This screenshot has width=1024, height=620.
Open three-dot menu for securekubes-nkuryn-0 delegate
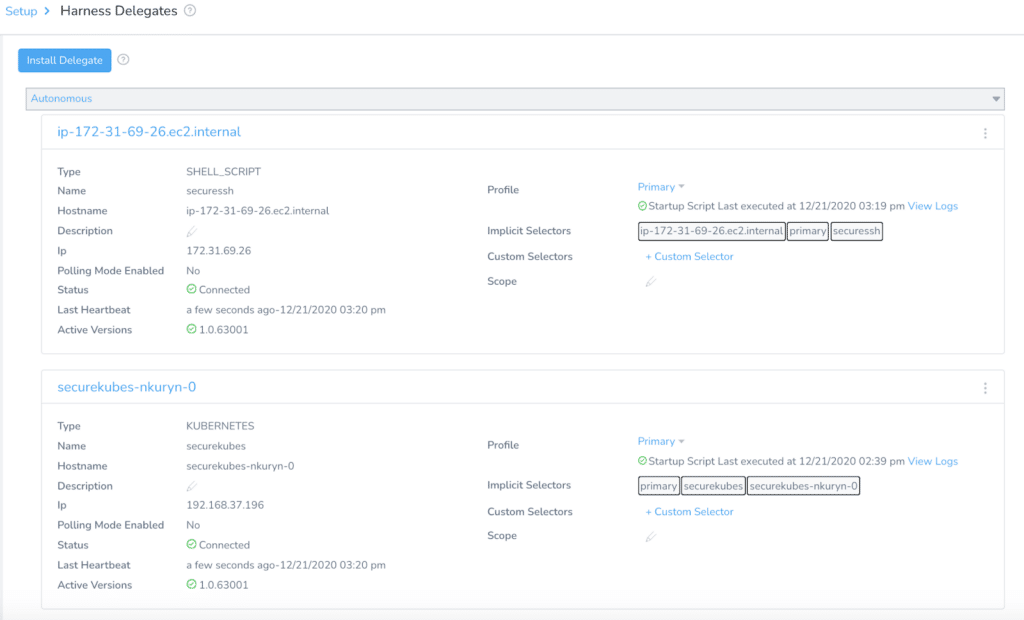(985, 388)
